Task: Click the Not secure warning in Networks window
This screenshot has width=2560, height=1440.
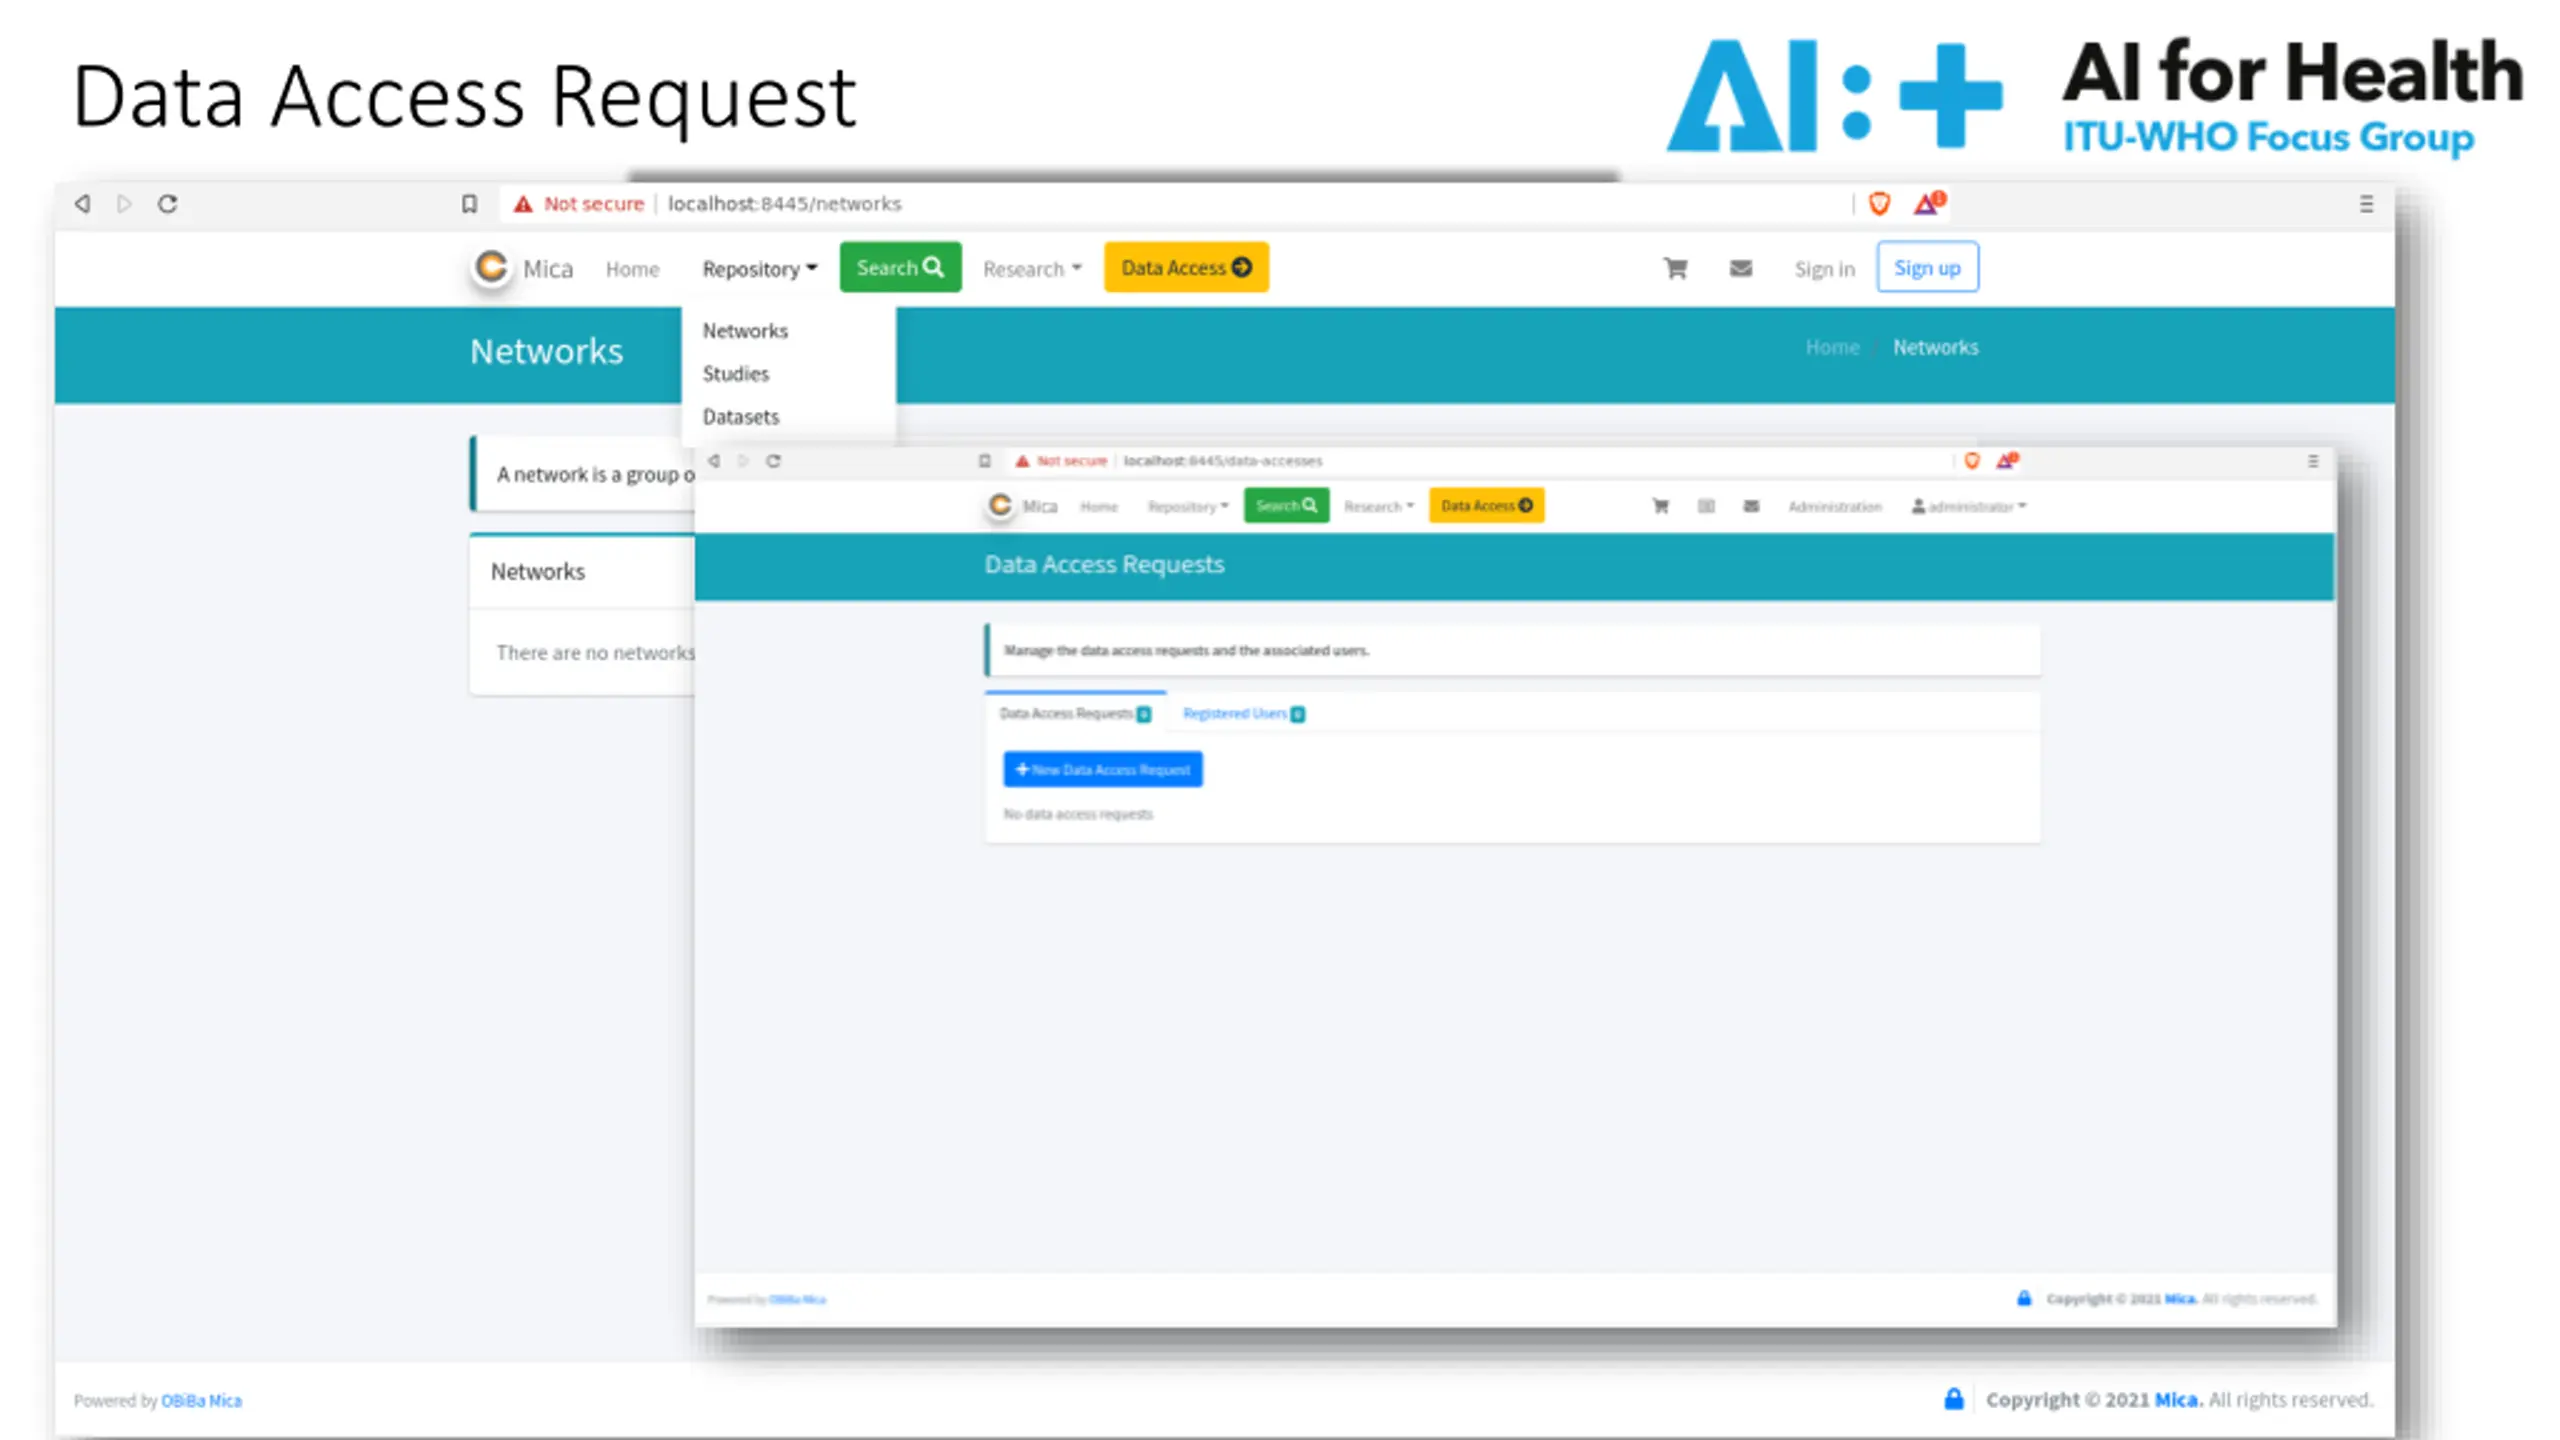Action: click(x=579, y=204)
